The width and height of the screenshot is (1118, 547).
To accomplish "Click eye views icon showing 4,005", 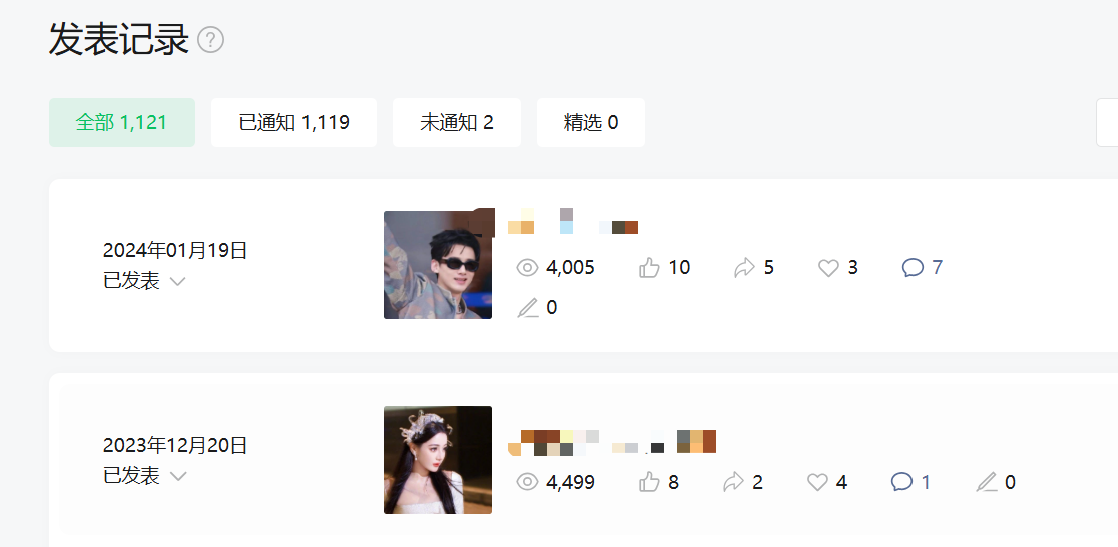I will (527, 268).
